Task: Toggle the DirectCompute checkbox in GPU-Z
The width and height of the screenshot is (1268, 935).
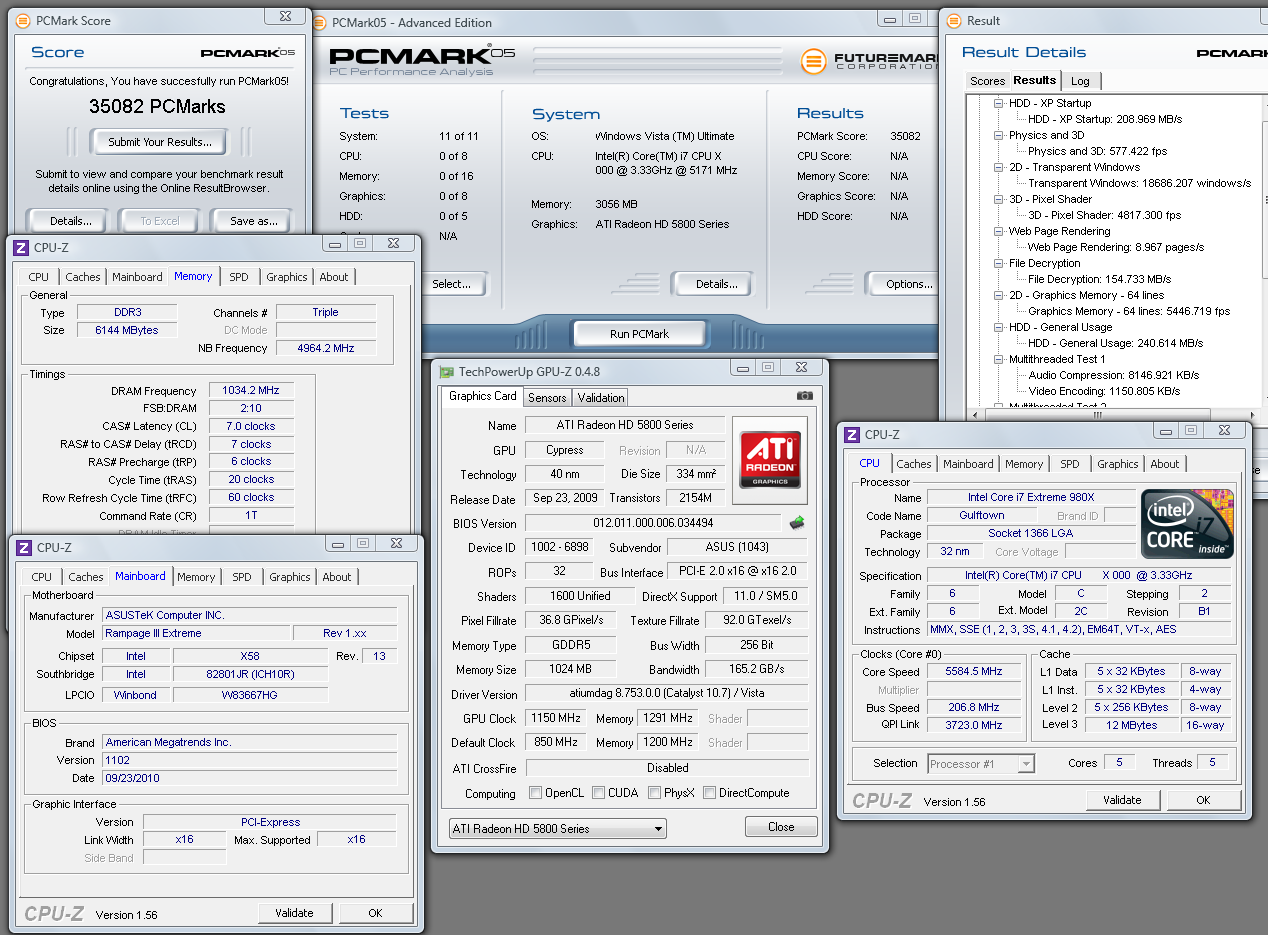Action: (x=709, y=793)
